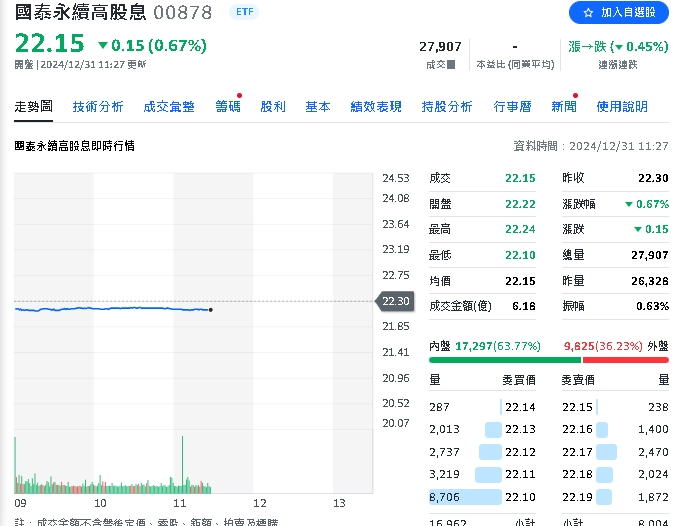Screen dimensions: 683x526
Task: Click the ask price 22.16
Action: 577,429
